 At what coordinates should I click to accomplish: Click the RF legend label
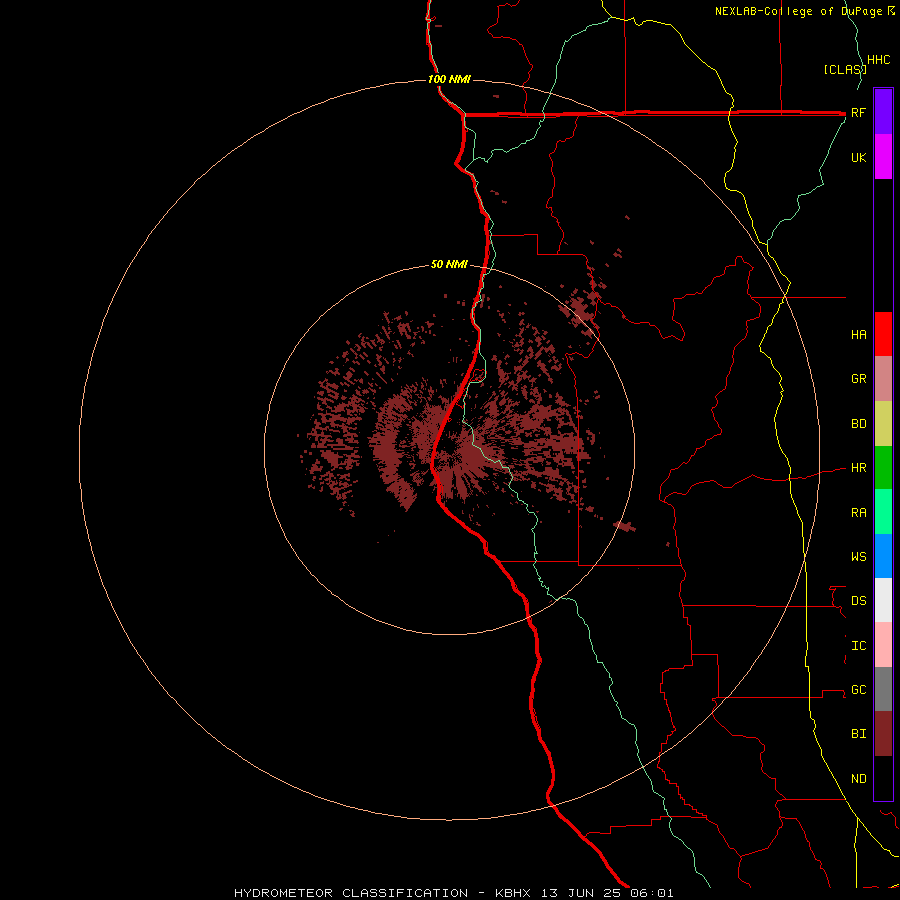859,112
